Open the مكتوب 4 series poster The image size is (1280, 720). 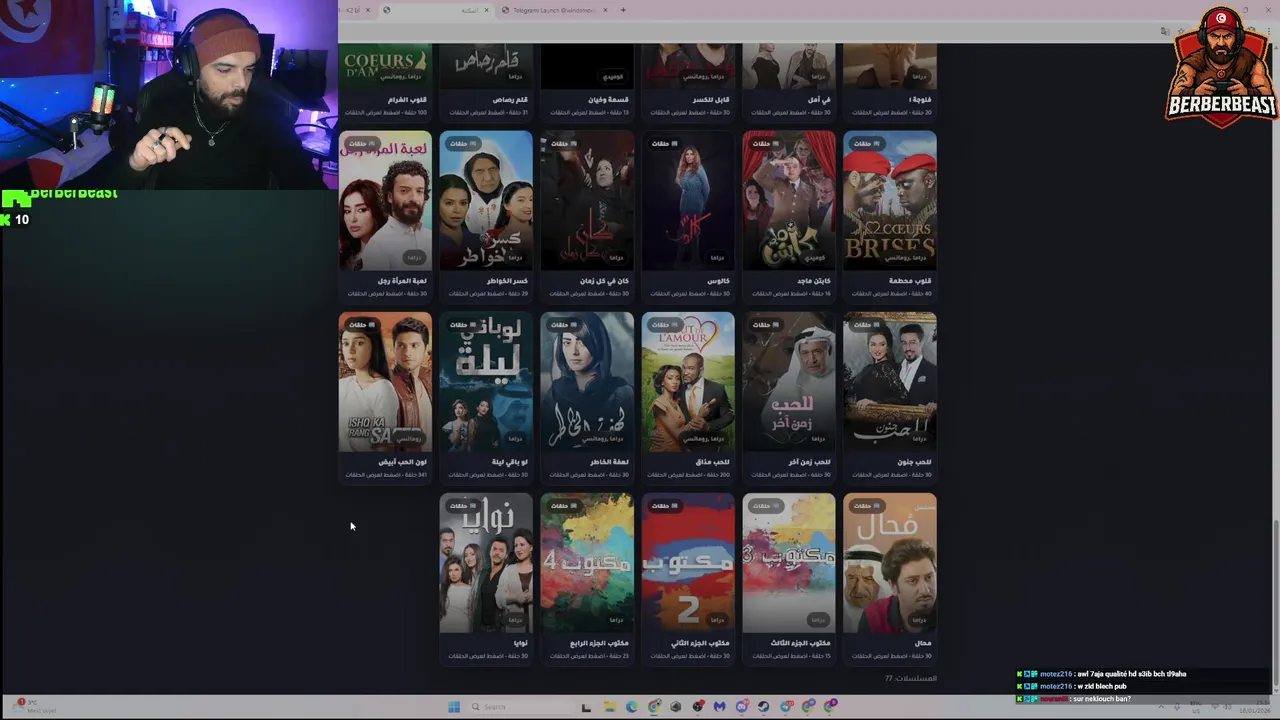click(x=587, y=563)
